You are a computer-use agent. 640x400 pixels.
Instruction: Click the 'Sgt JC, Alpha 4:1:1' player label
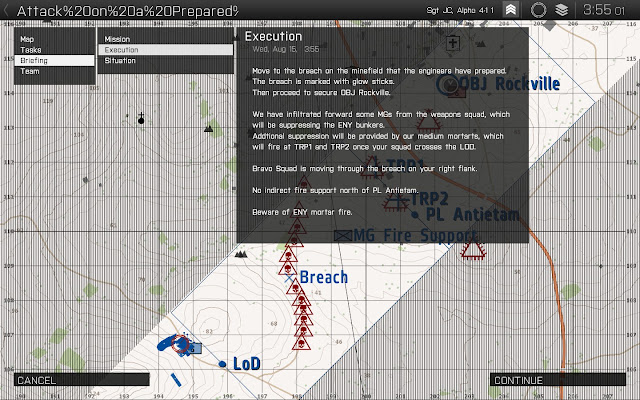pyautogui.click(x=460, y=10)
